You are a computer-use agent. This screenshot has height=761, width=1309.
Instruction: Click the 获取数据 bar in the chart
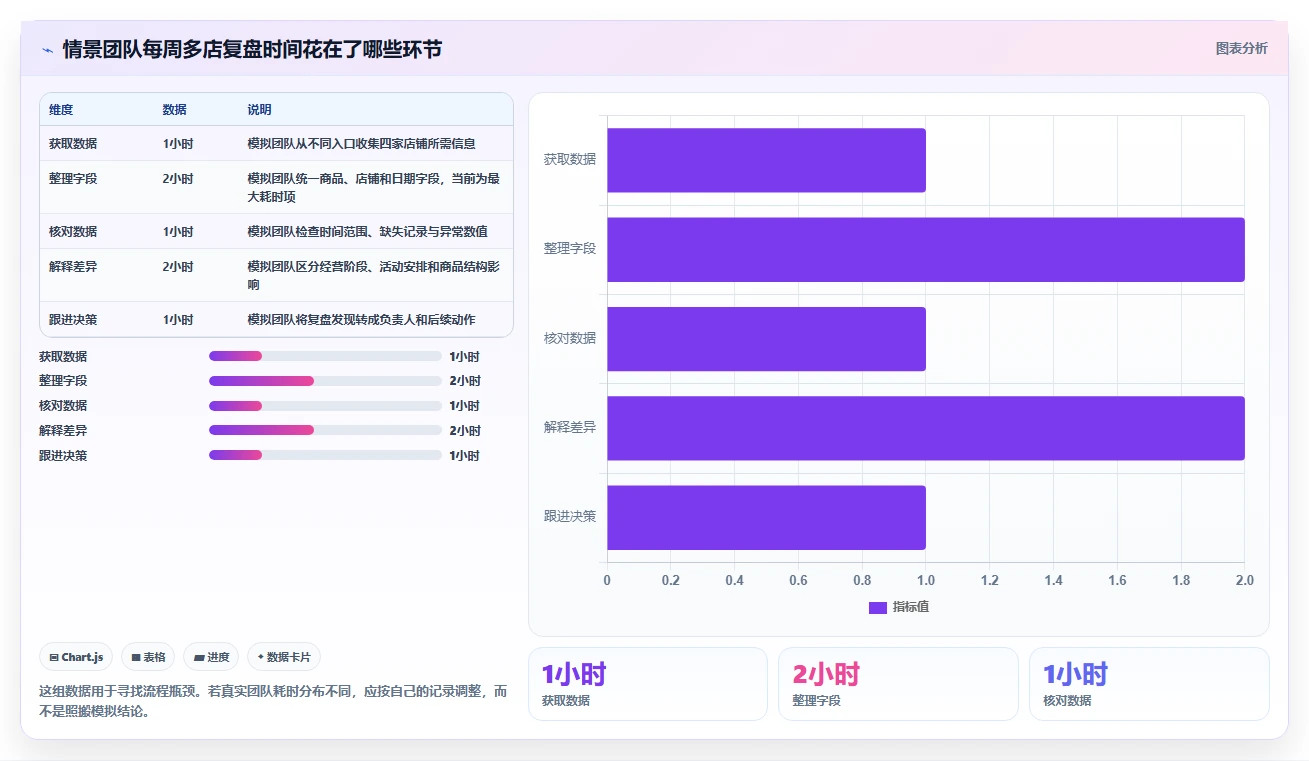[766, 160]
